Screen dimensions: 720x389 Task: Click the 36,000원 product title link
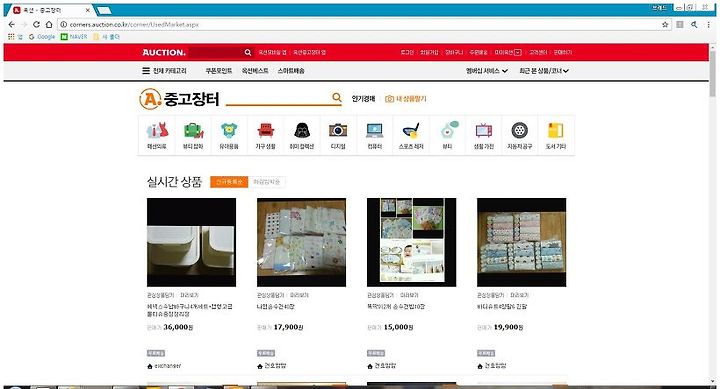pyautogui.click(x=190, y=310)
